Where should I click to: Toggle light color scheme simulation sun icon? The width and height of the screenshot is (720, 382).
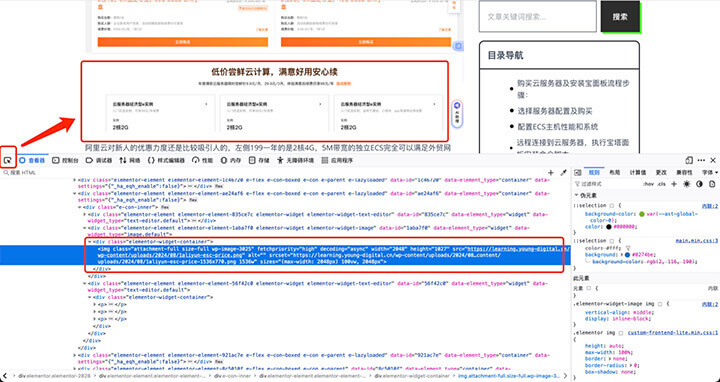tap(686, 184)
